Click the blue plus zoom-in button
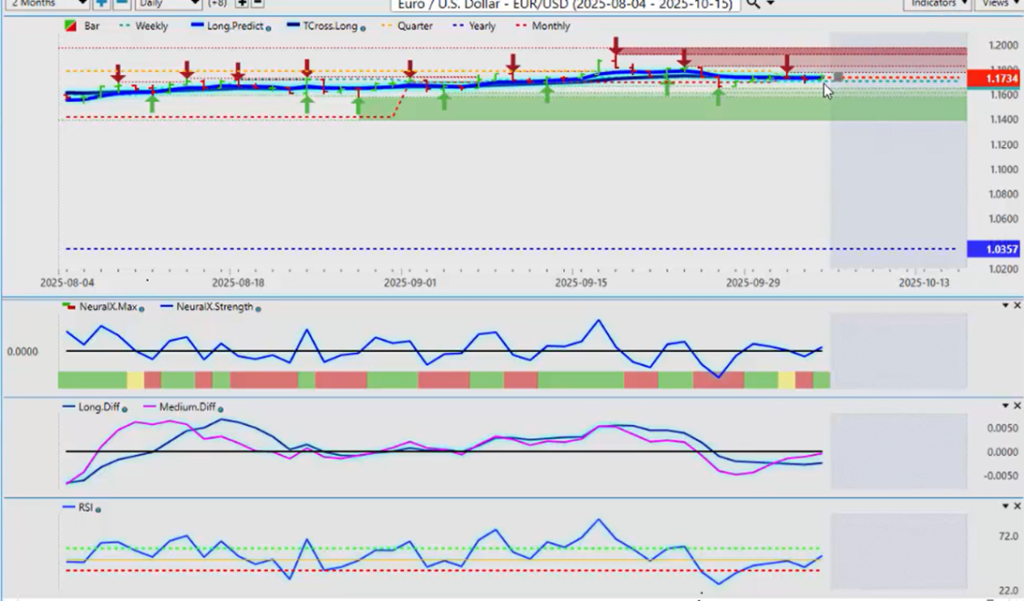Image resolution: width=1024 pixels, height=601 pixels. point(101,4)
